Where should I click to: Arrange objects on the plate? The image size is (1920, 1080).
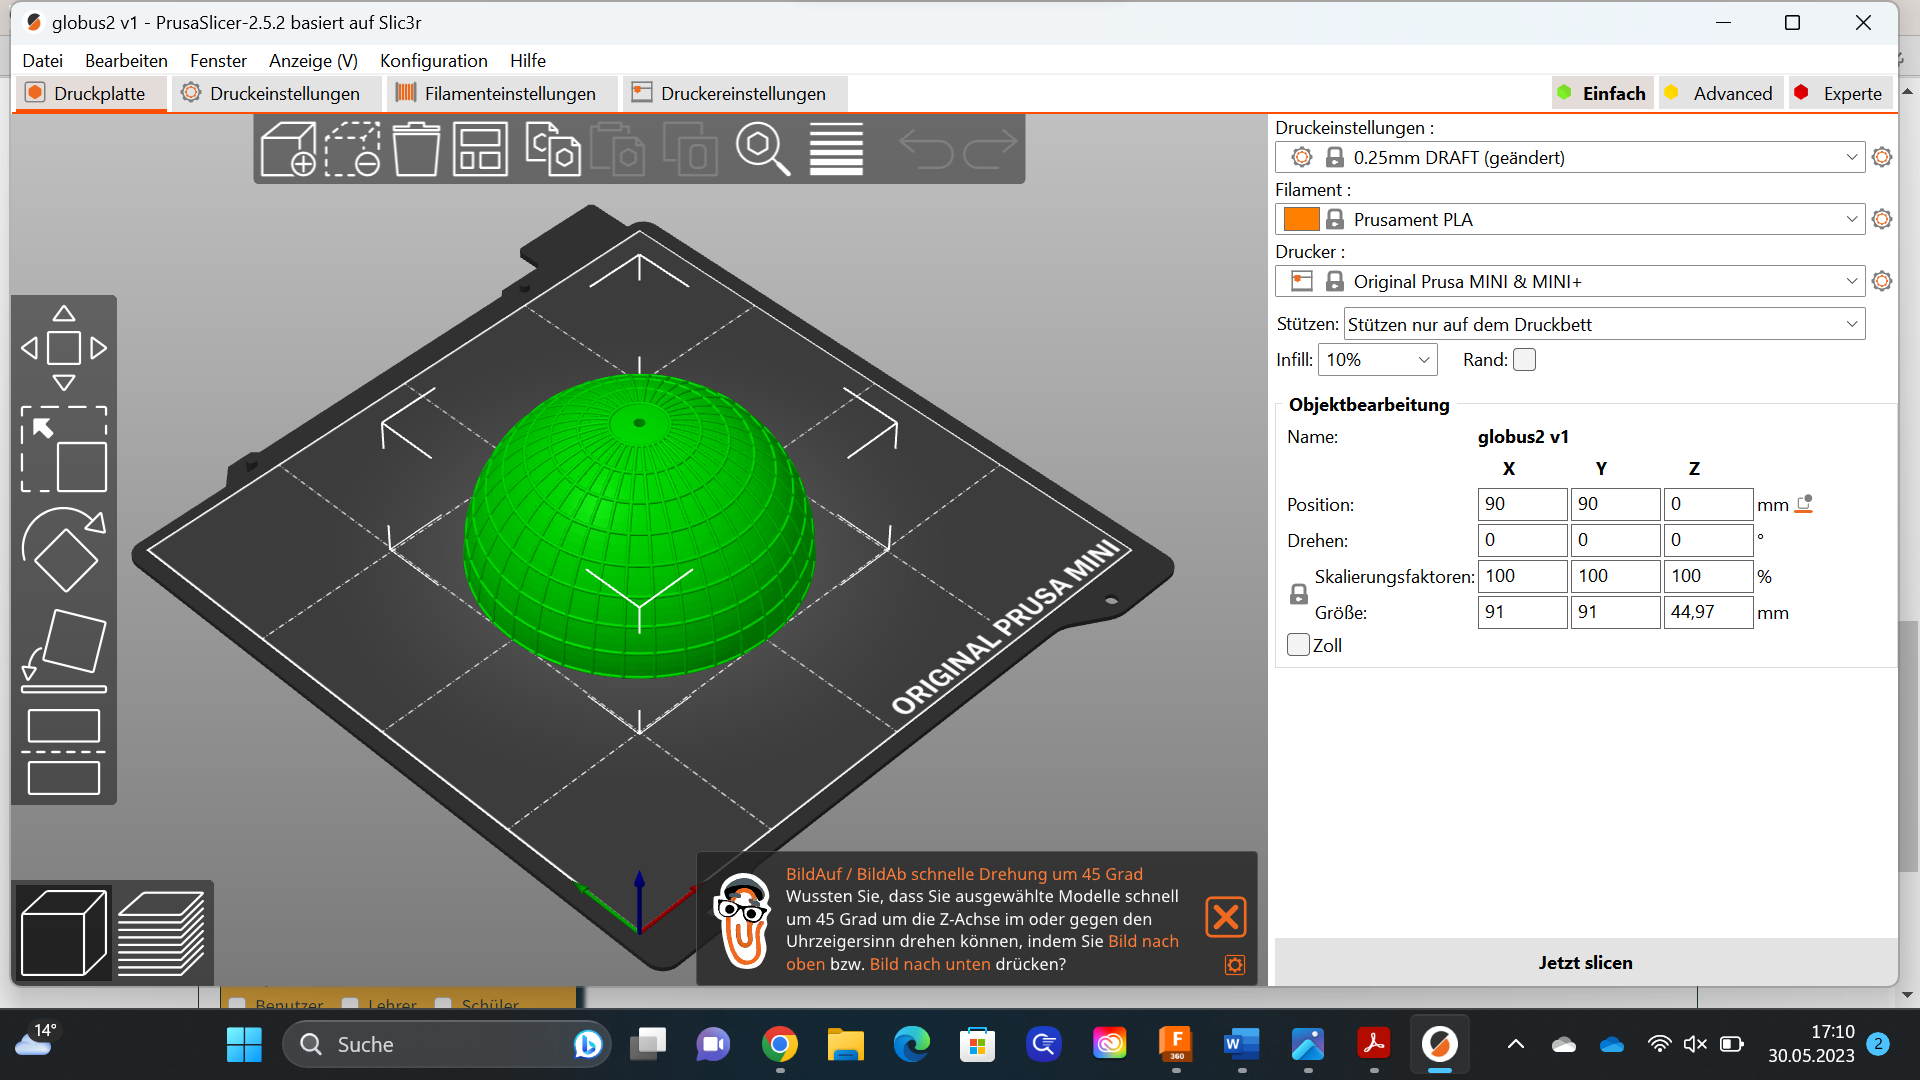pyautogui.click(x=480, y=148)
